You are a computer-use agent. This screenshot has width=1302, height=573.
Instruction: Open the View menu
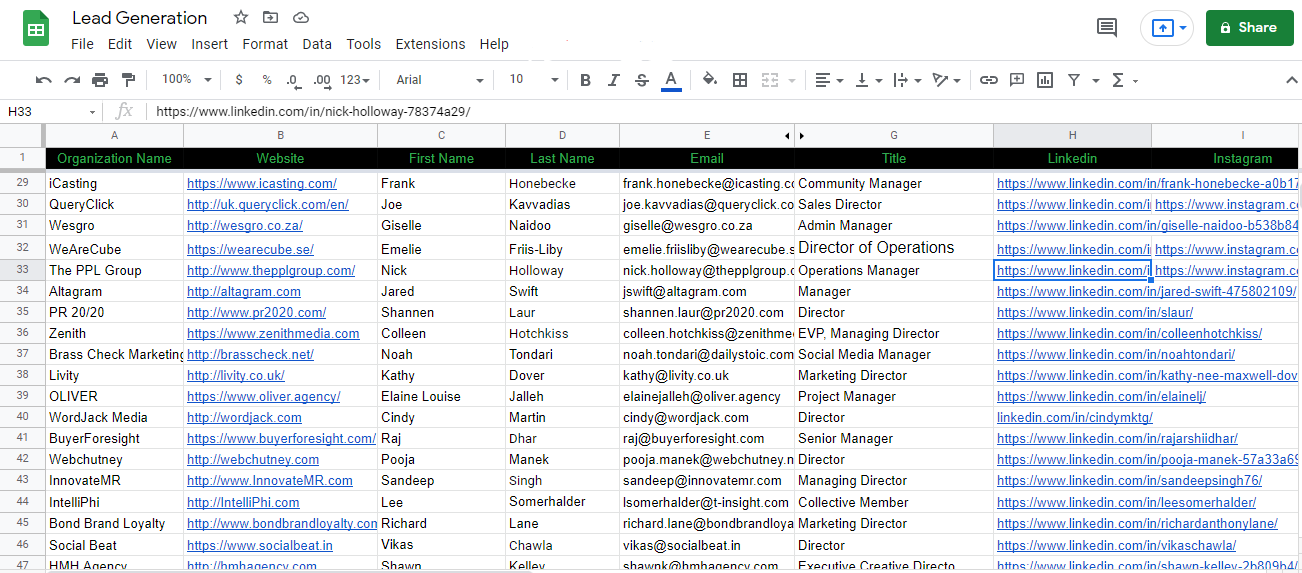coord(161,44)
